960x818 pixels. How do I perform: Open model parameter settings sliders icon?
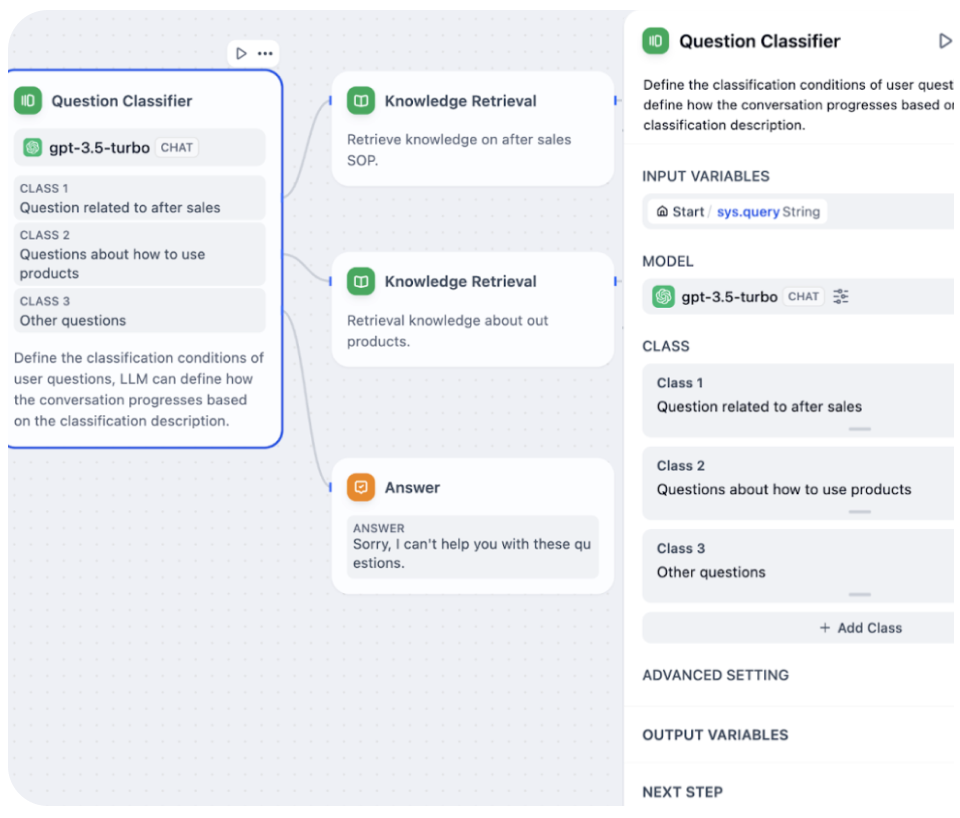841,296
